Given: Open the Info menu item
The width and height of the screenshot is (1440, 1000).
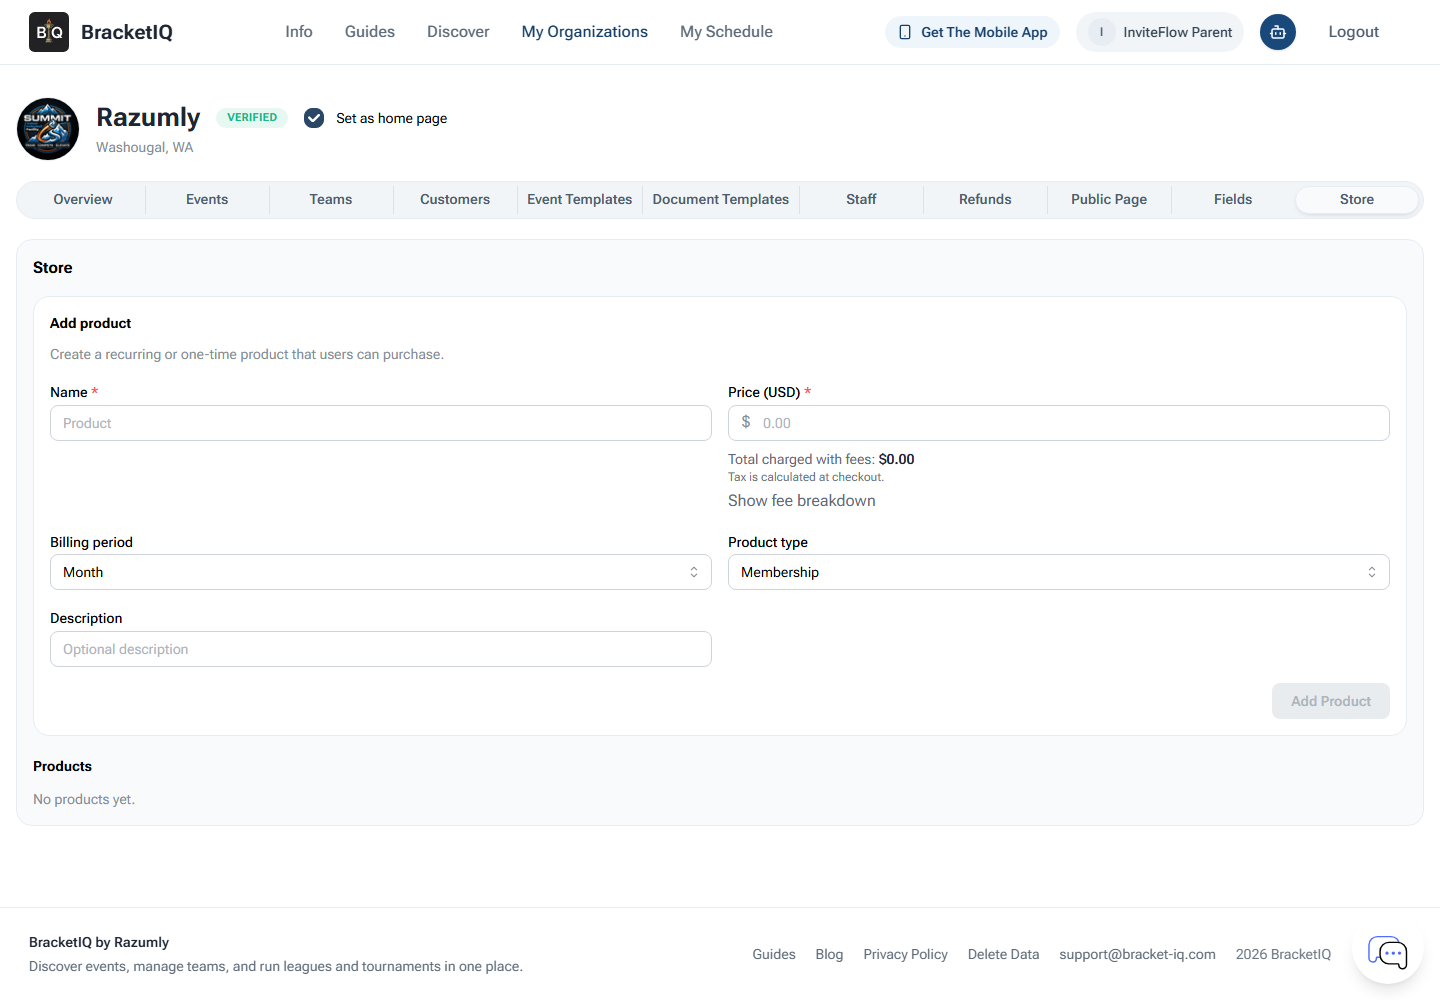Looking at the screenshot, I should pos(299,32).
